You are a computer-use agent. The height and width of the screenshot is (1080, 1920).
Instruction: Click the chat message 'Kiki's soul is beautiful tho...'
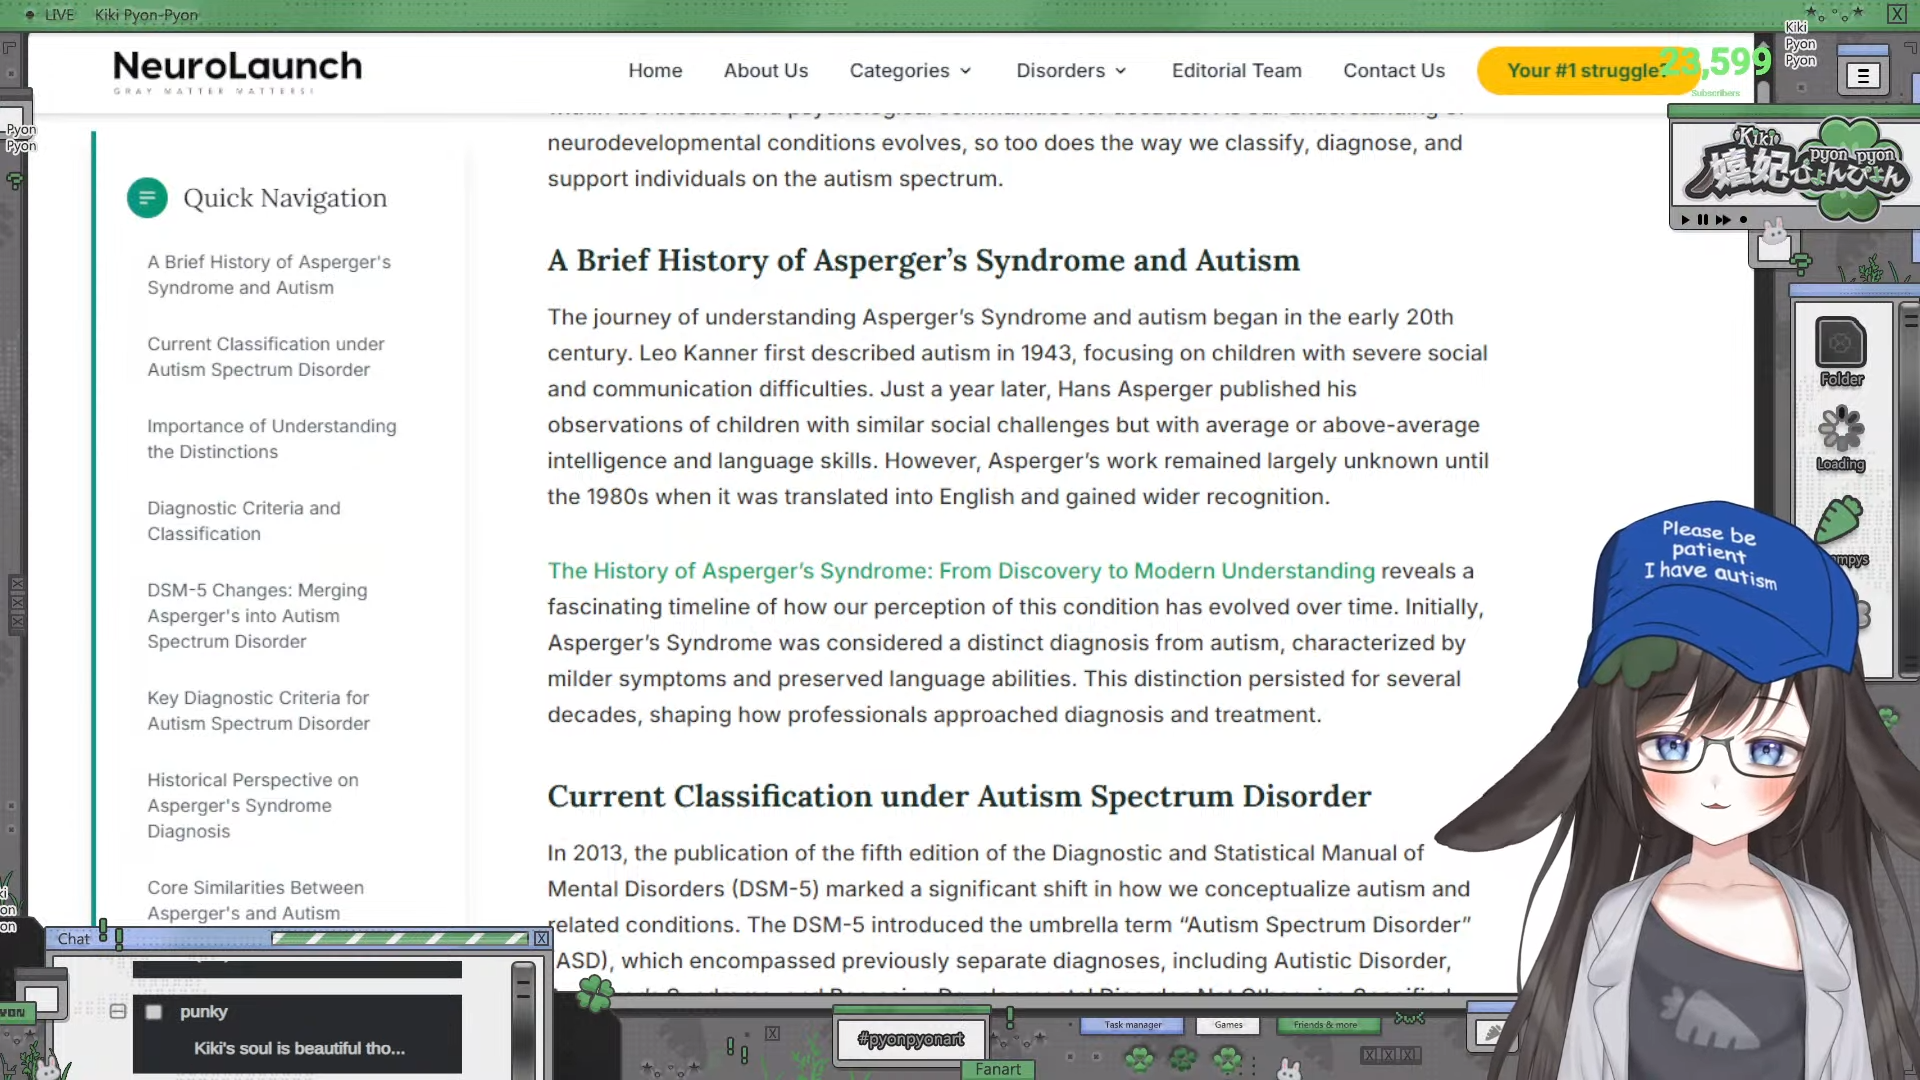pyautogui.click(x=299, y=1048)
